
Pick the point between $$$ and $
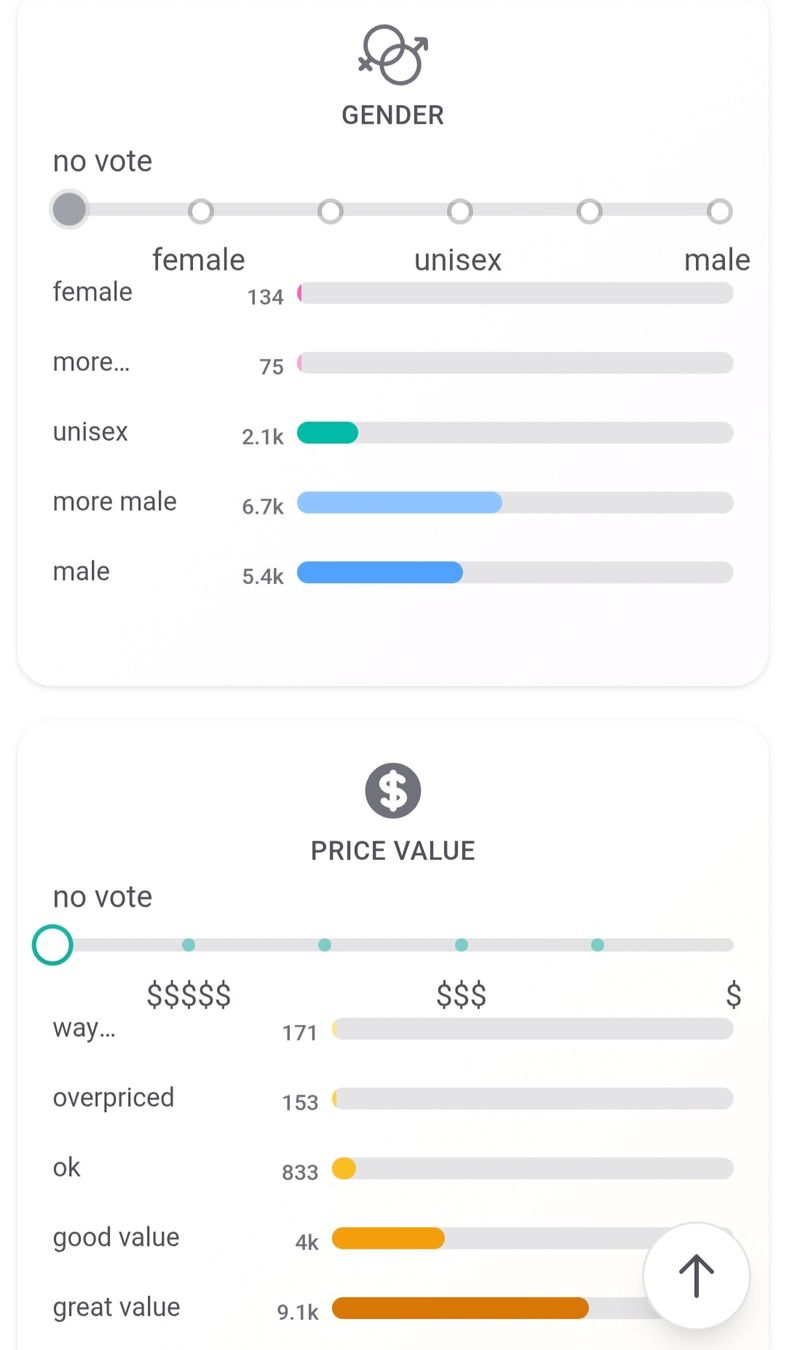[597, 945]
